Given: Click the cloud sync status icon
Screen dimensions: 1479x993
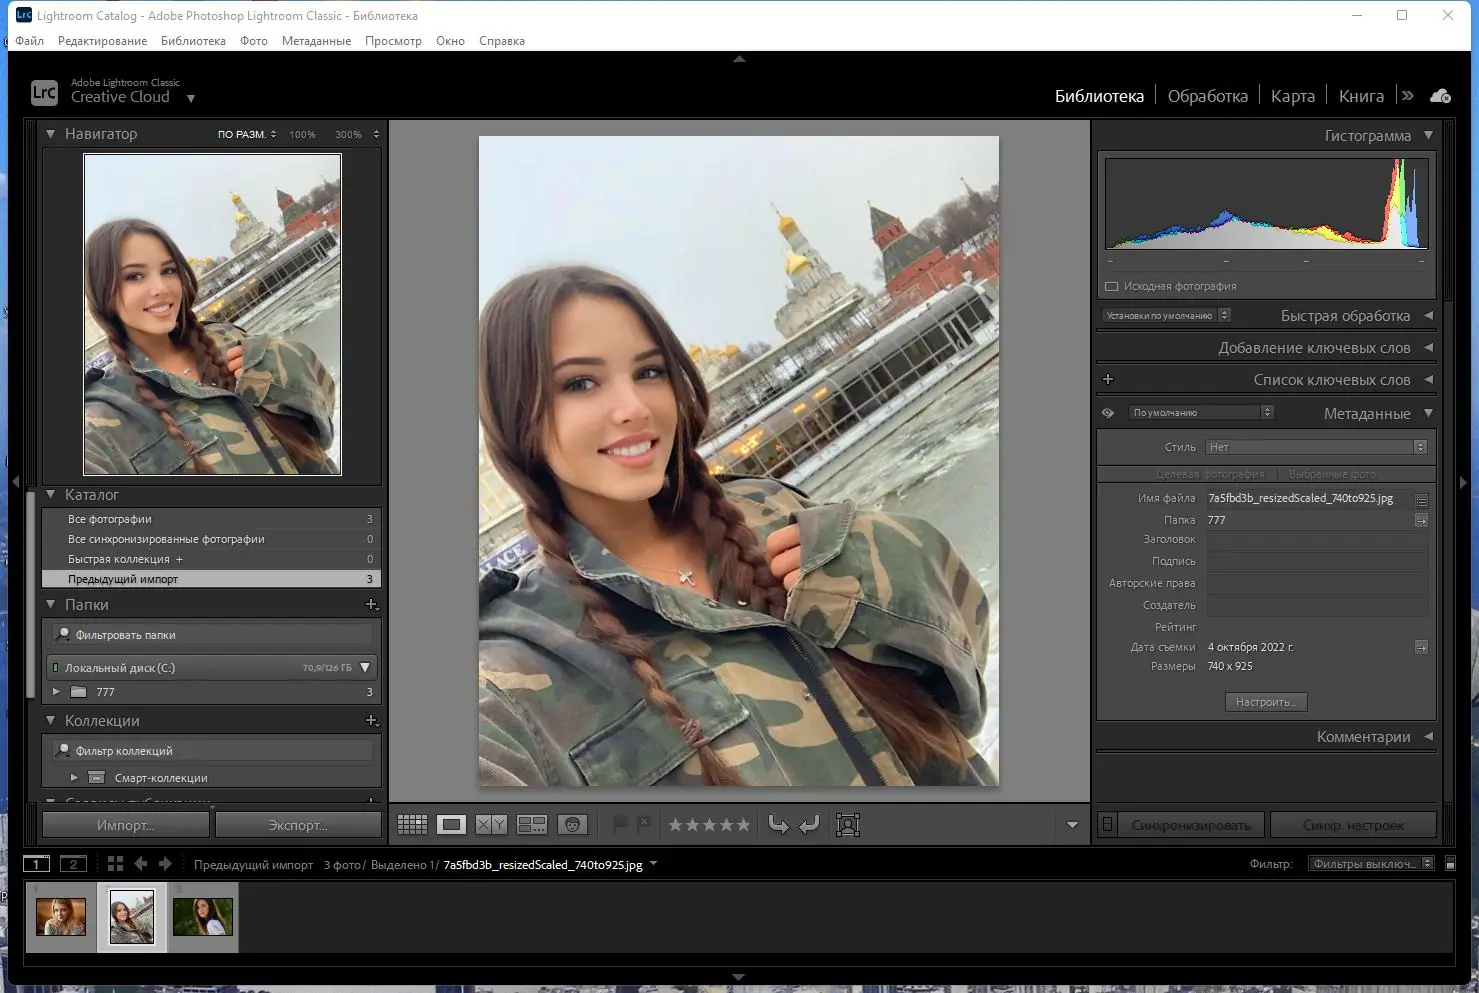Looking at the screenshot, I should coord(1440,96).
